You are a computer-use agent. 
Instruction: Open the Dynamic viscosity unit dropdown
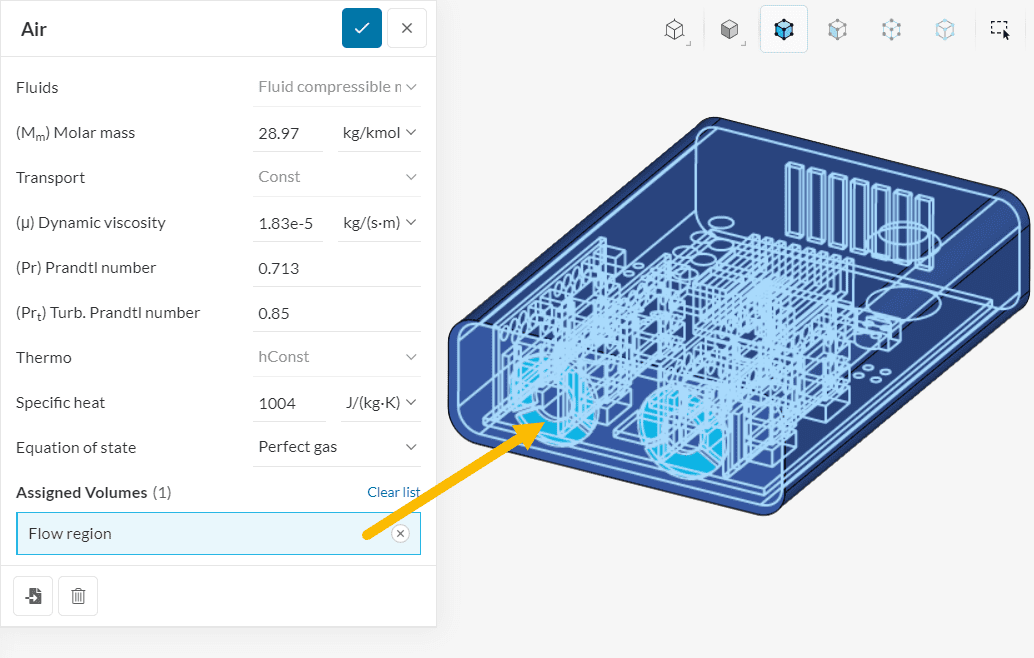(x=379, y=223)
